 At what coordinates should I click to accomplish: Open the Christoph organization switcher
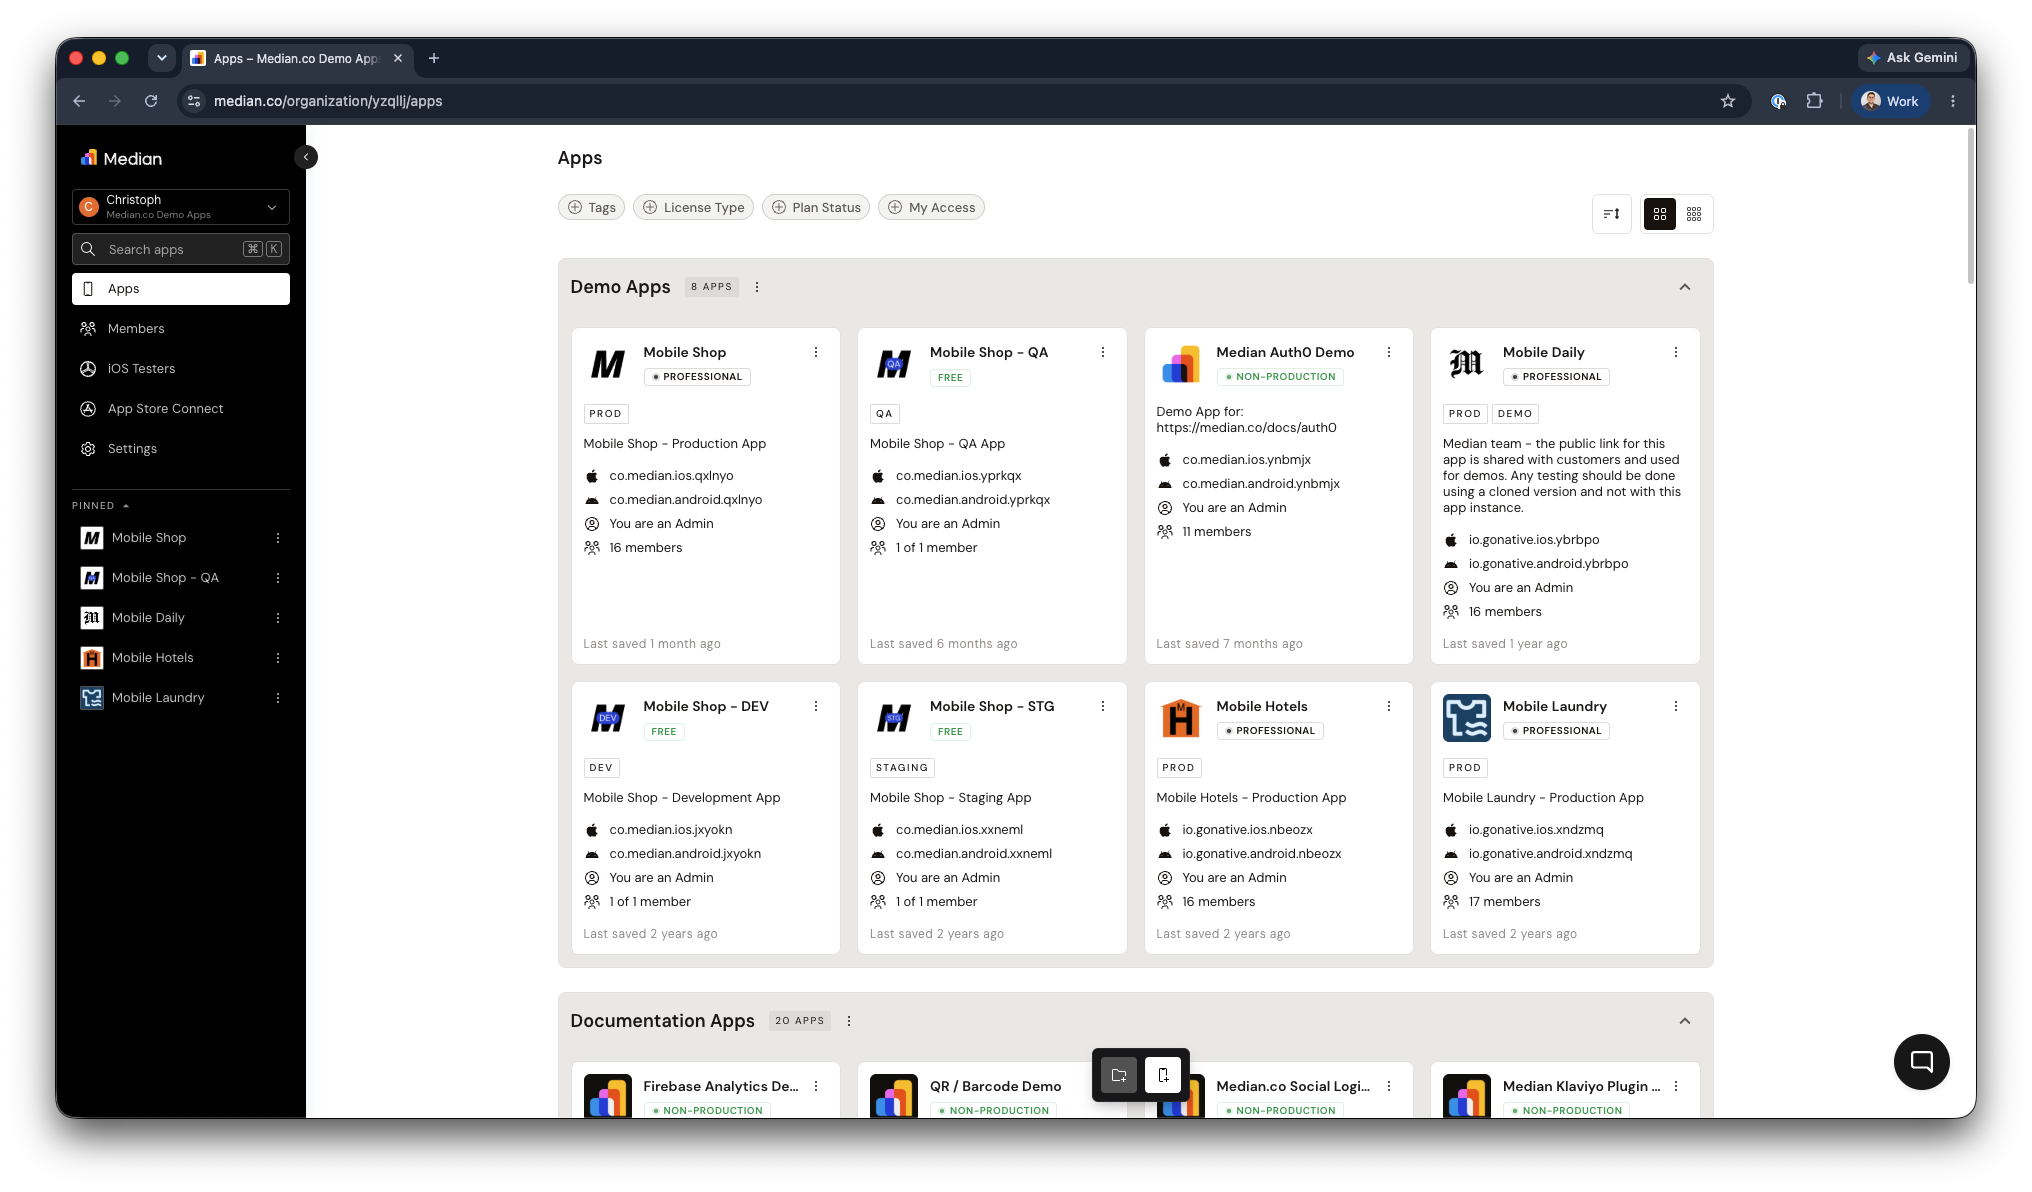coord(181,207)
